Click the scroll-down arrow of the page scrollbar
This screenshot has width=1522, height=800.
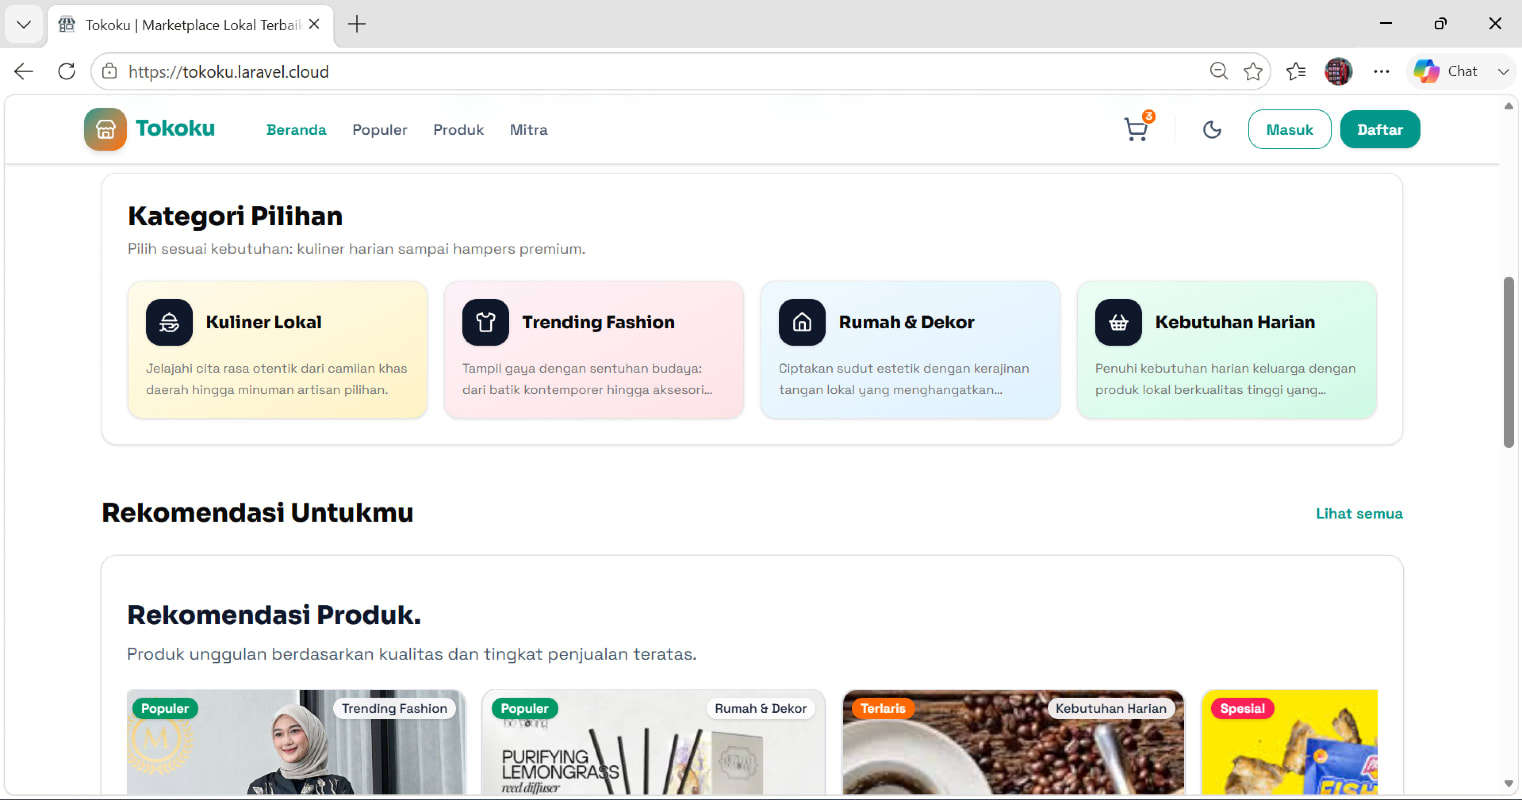[1509, 784]
